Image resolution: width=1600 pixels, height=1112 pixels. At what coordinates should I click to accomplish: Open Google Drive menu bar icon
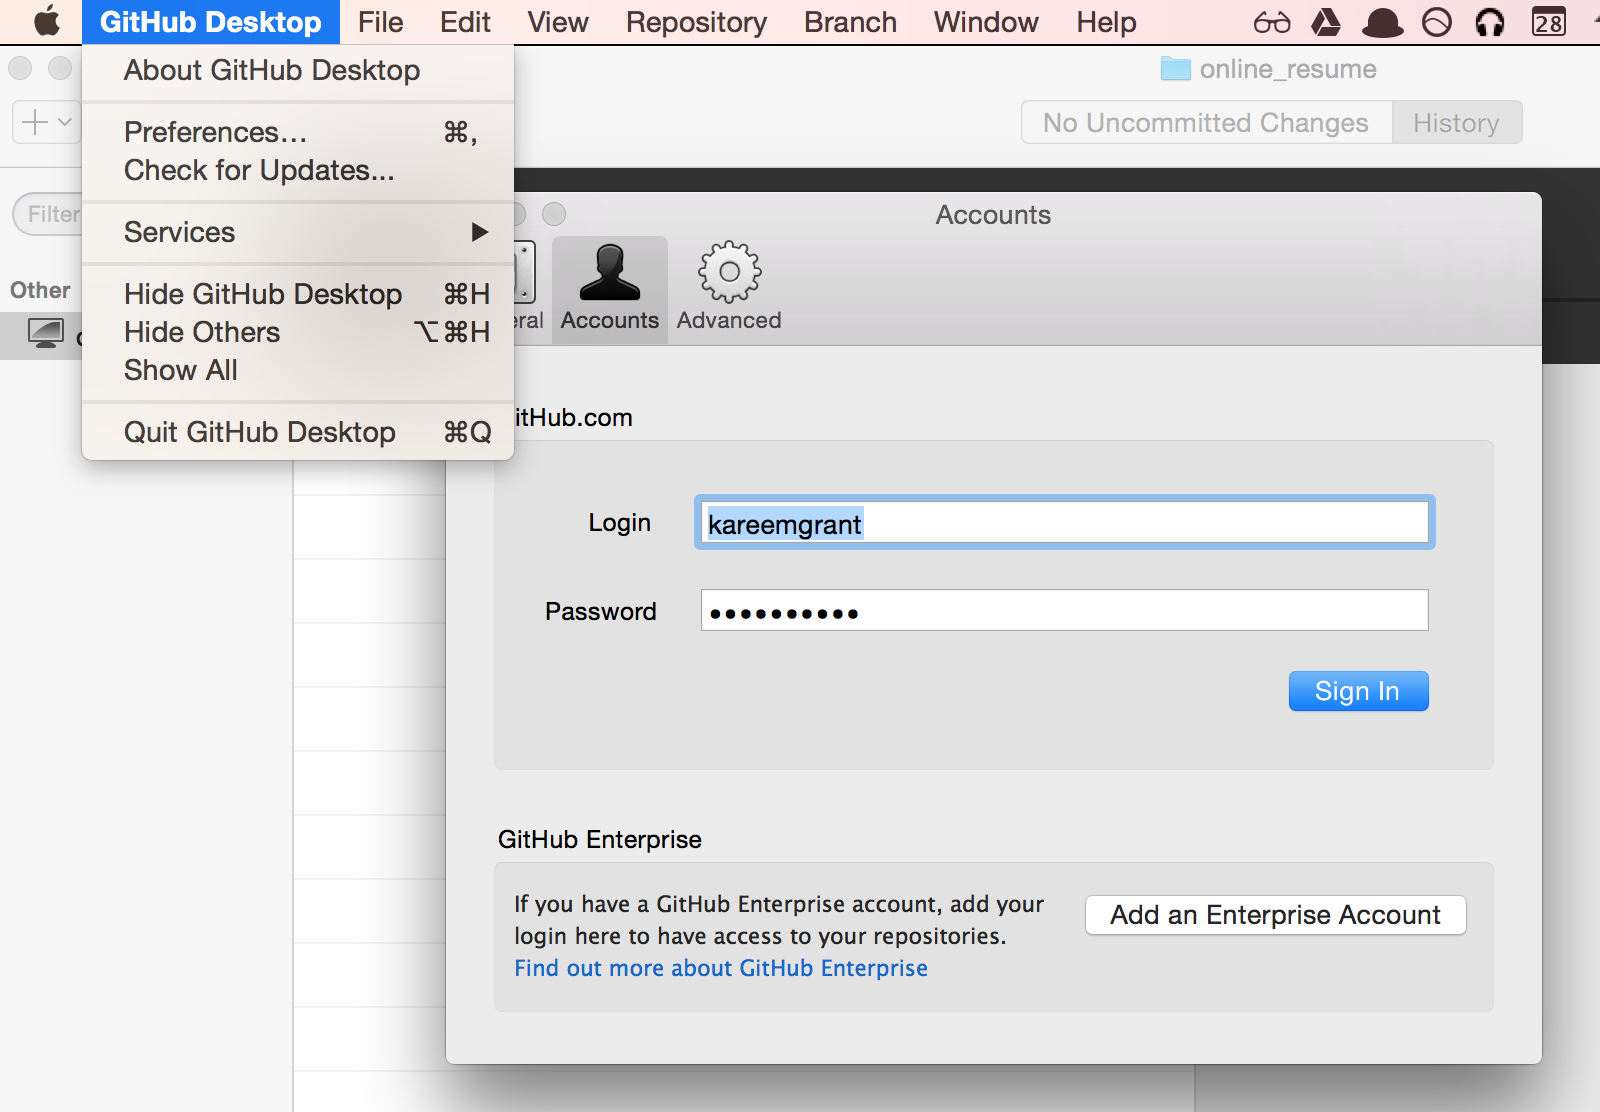[1326, 22]
